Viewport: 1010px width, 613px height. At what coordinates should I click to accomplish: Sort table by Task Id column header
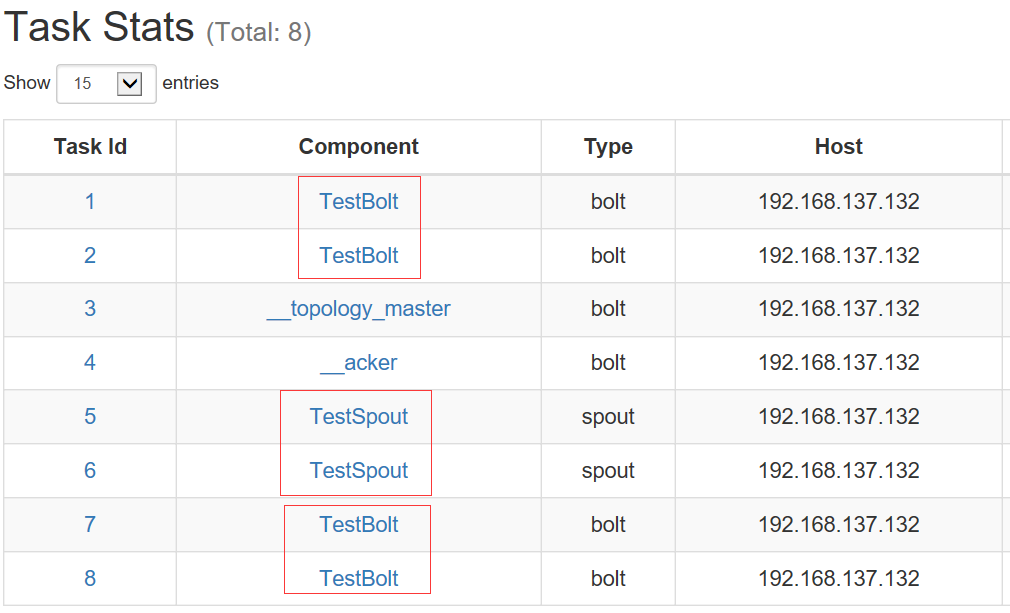pos(90,147)
